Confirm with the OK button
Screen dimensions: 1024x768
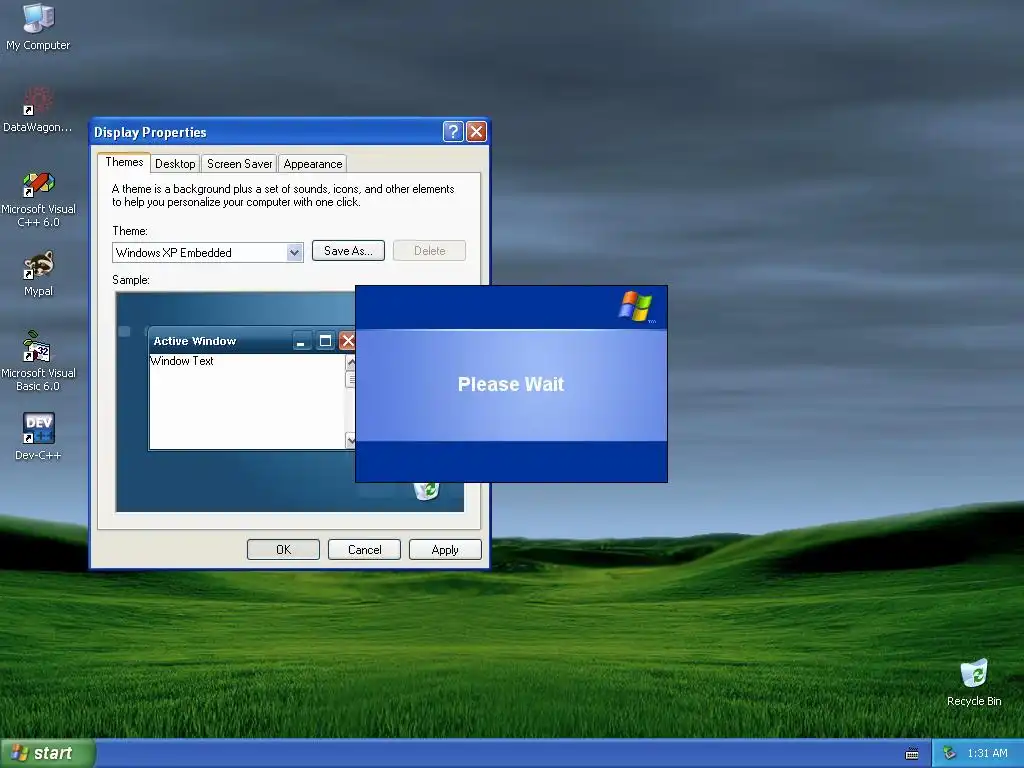tap(283, 550)
